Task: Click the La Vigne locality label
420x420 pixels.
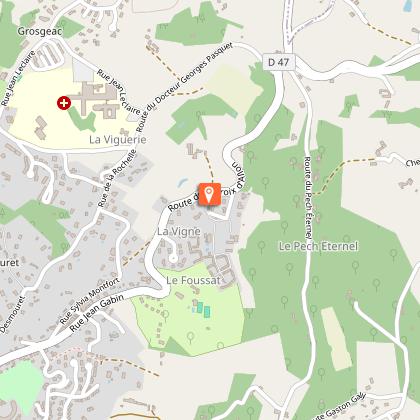Action: [x=179, y=231]
